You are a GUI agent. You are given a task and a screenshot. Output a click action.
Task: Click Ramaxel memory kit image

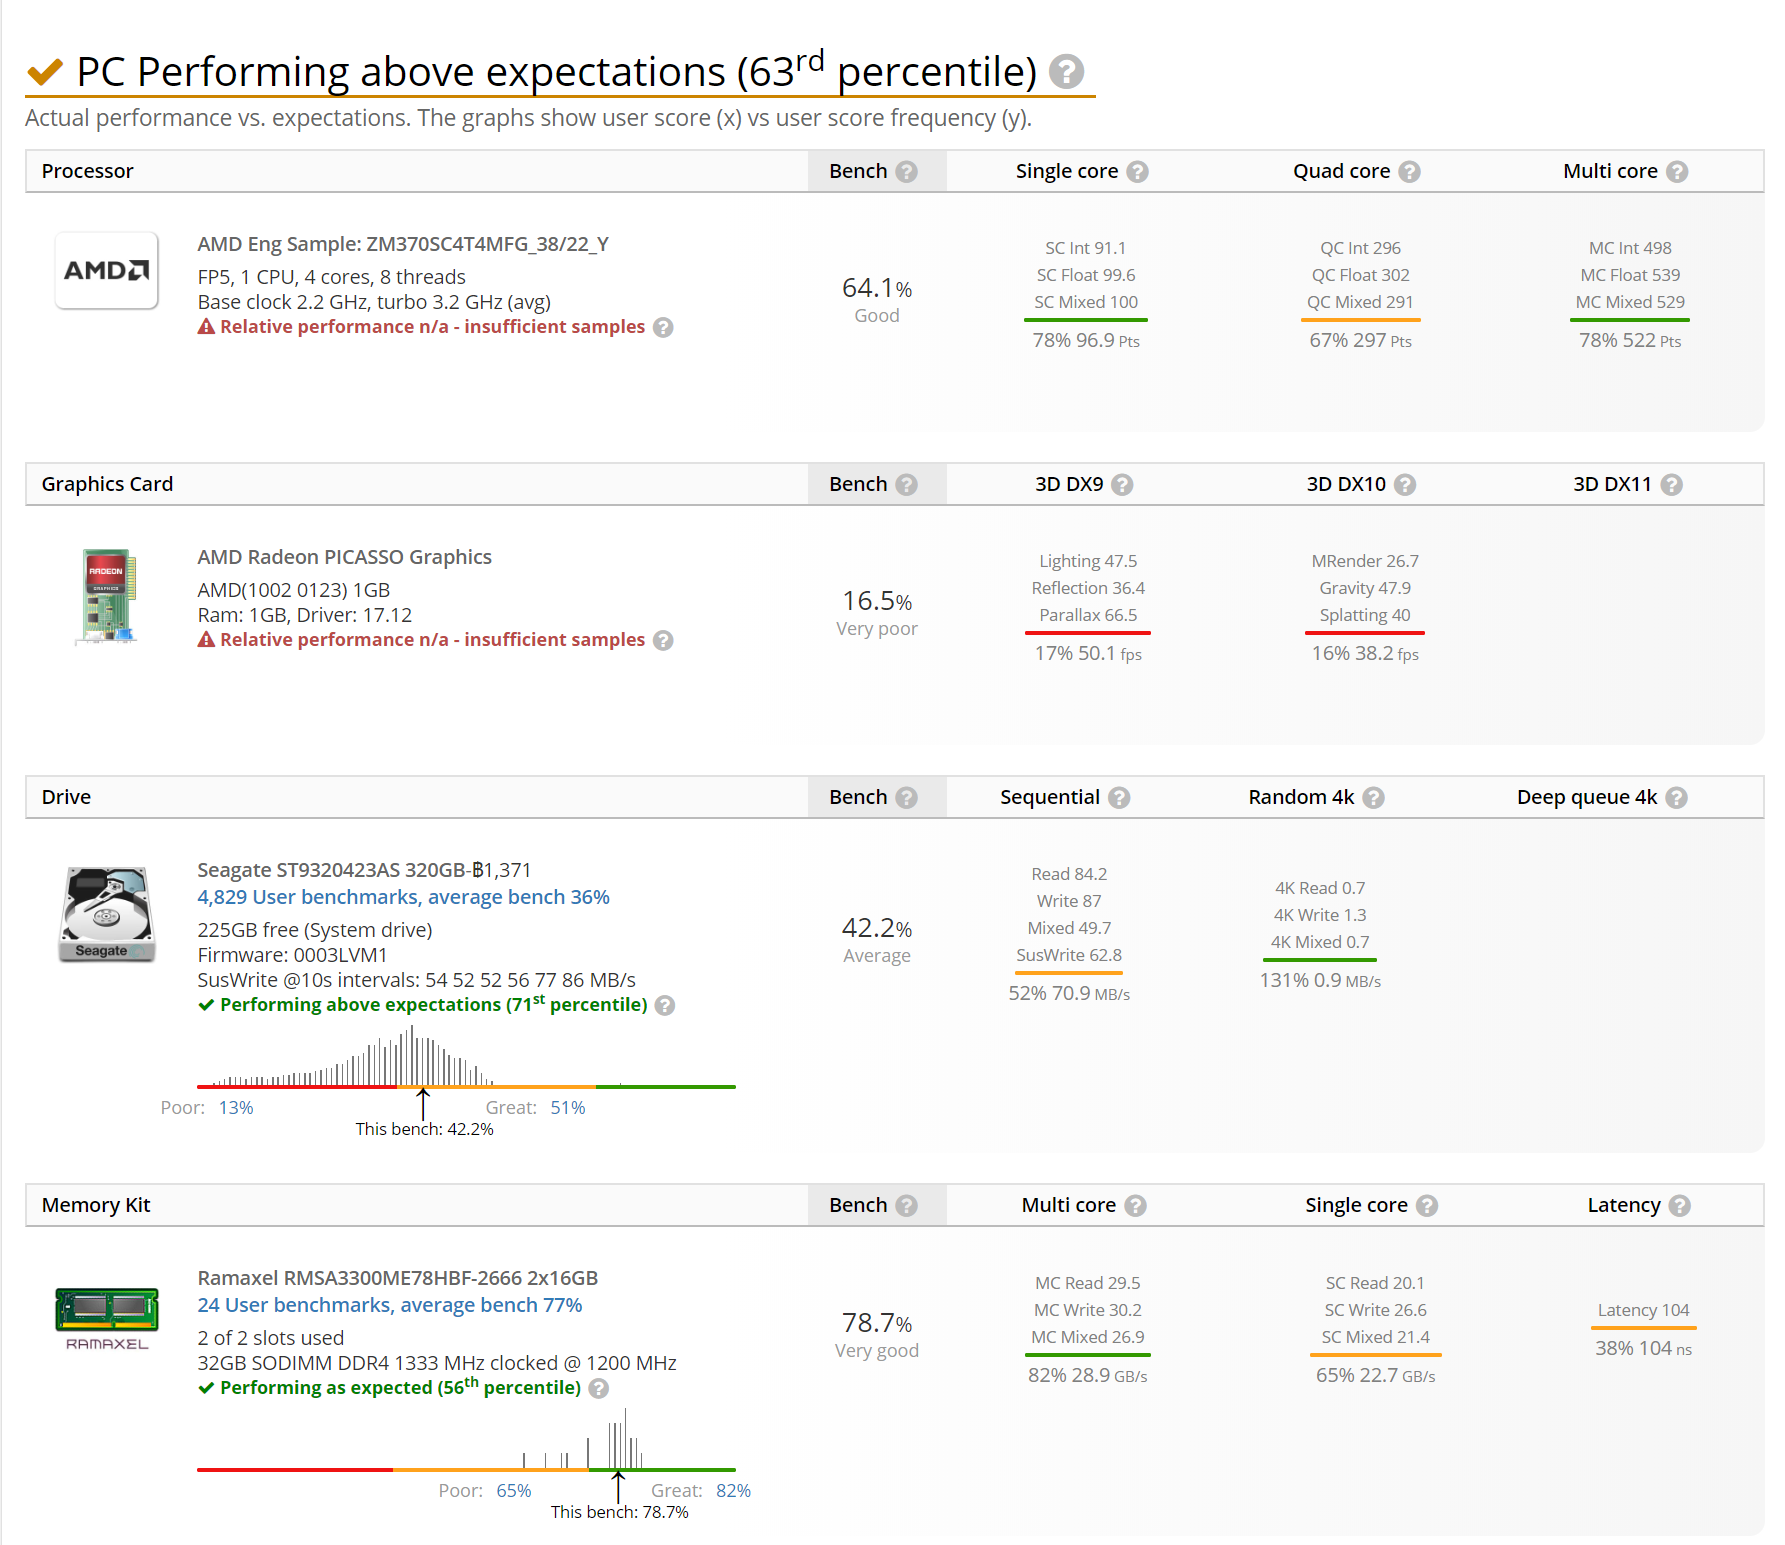coord(107,1319)
